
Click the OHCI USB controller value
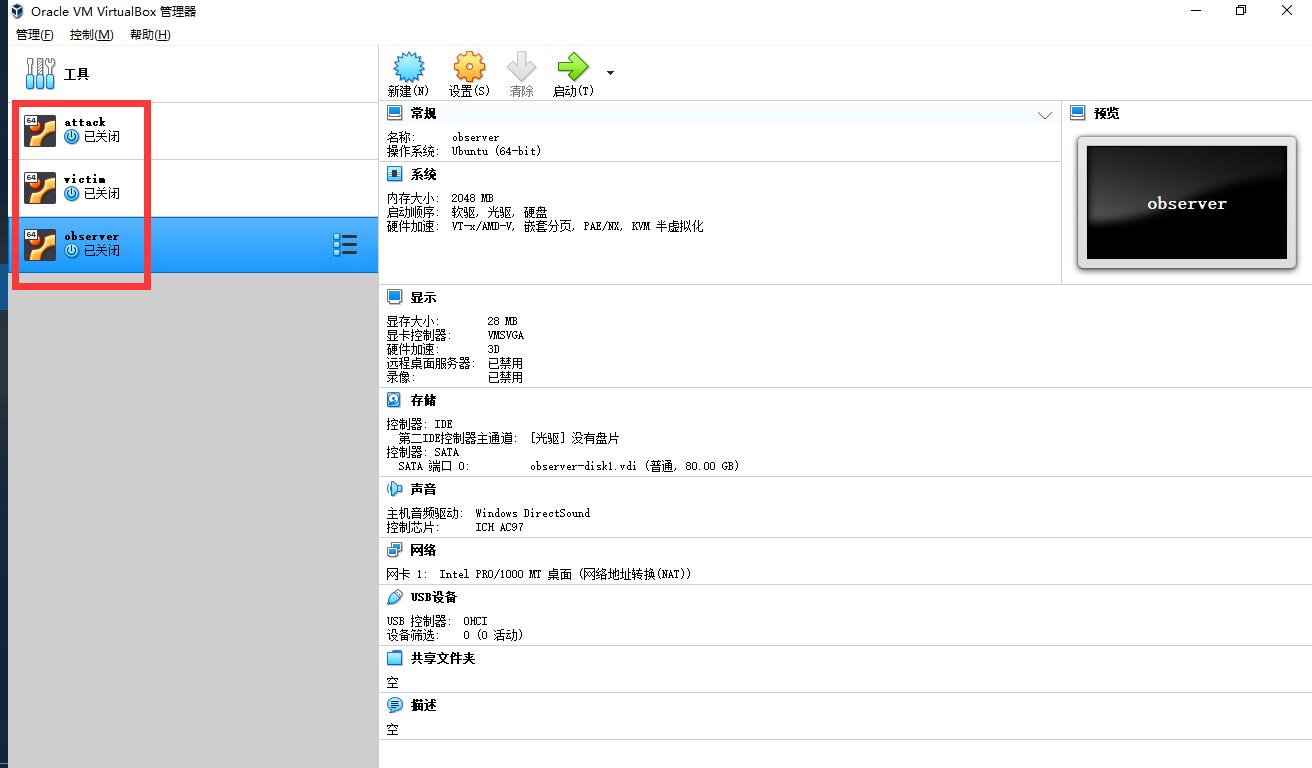(475, 622)
